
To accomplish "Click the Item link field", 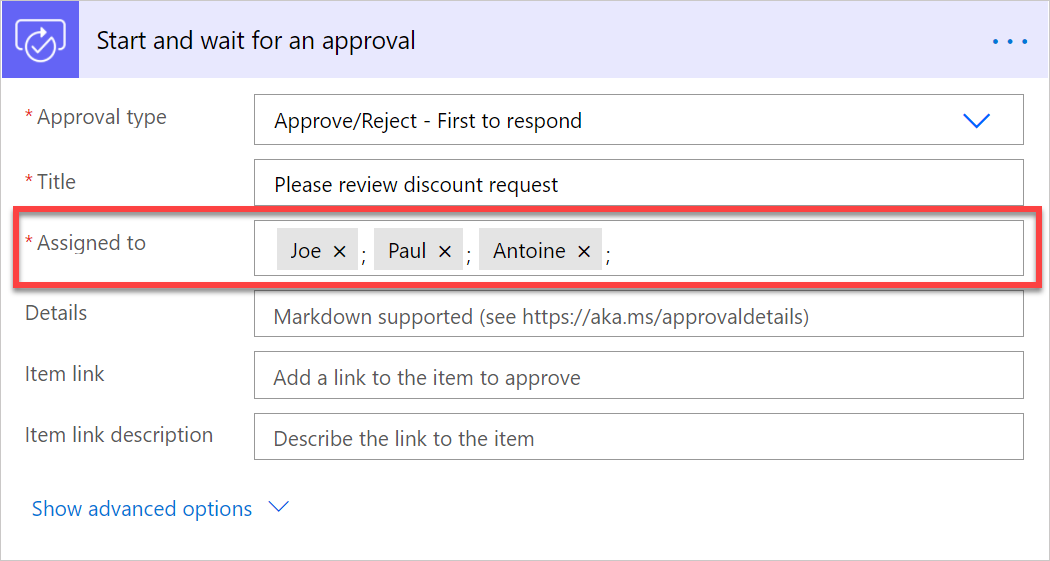I will tap(639, 375).
